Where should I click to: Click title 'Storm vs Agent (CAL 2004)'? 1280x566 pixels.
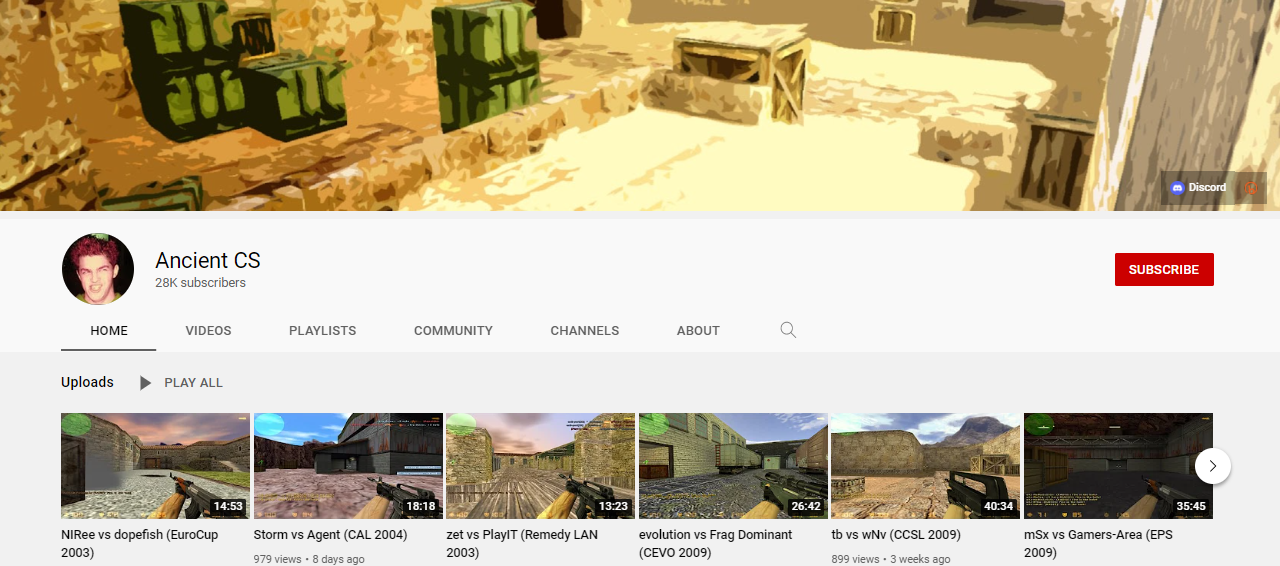pyautogui.click(x=331, y=535)
